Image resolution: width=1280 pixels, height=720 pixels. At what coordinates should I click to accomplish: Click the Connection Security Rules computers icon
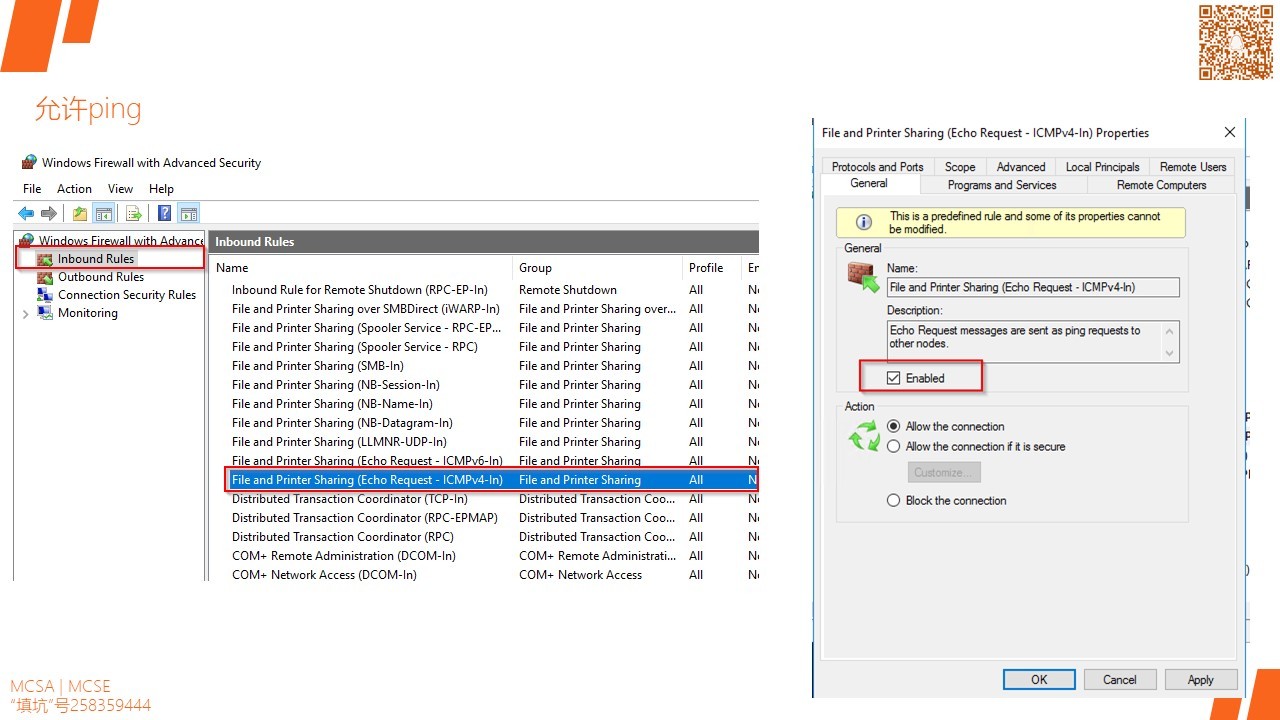[44, 295]
